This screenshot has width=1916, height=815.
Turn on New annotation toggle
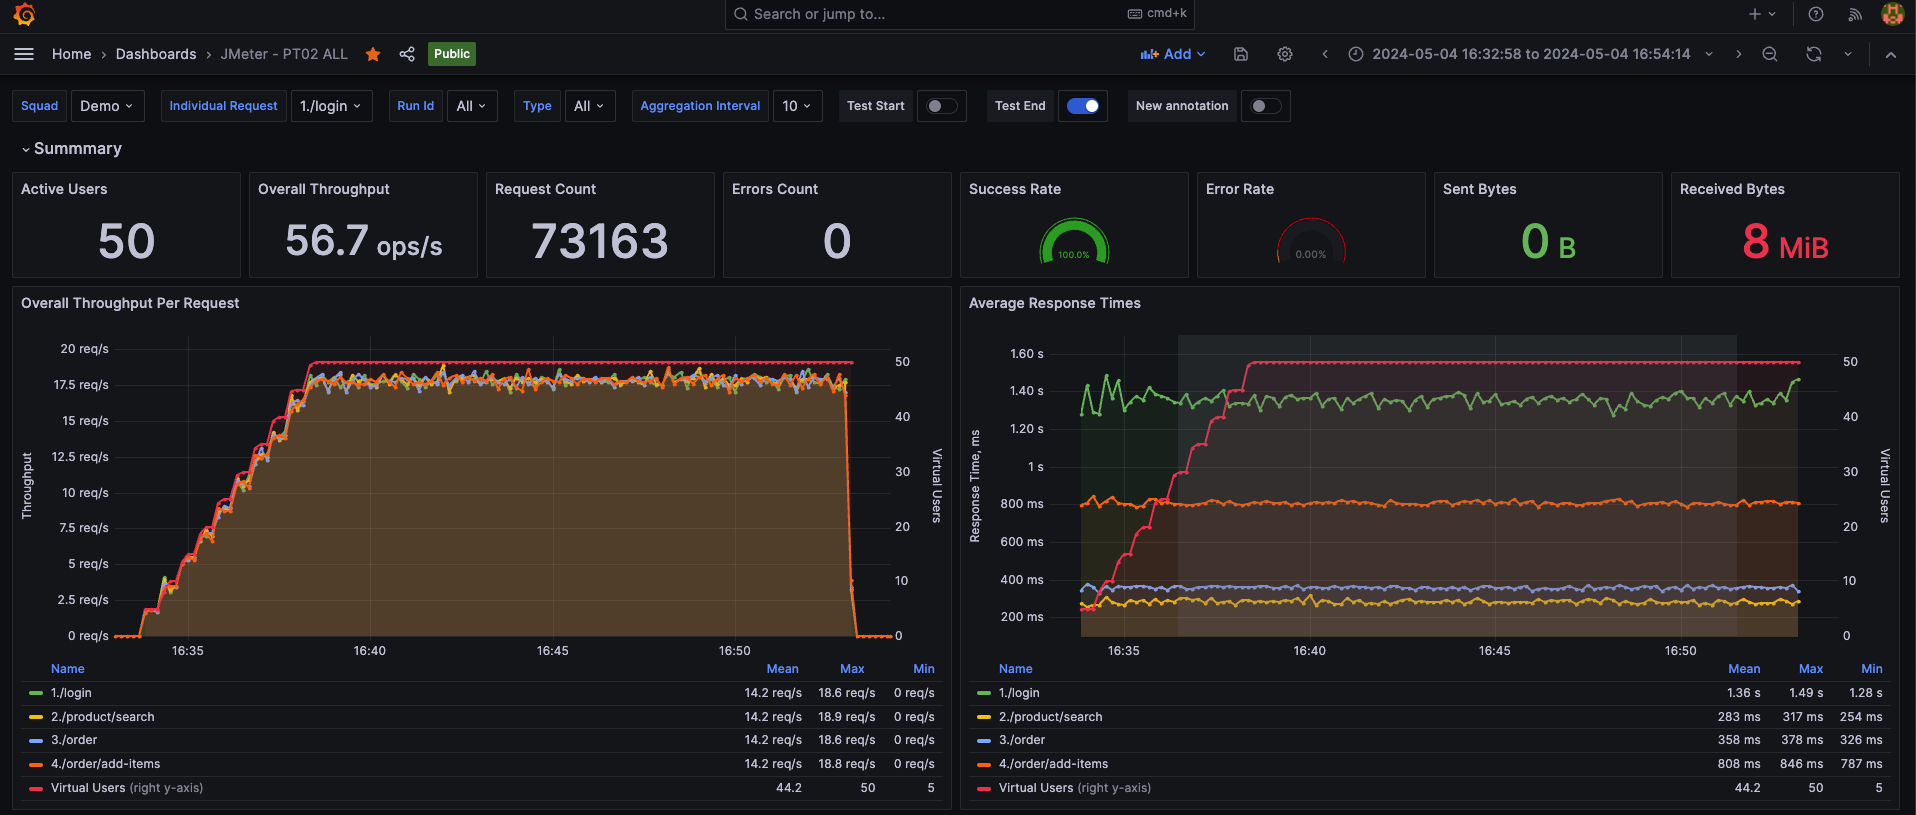click(1265, 106)
